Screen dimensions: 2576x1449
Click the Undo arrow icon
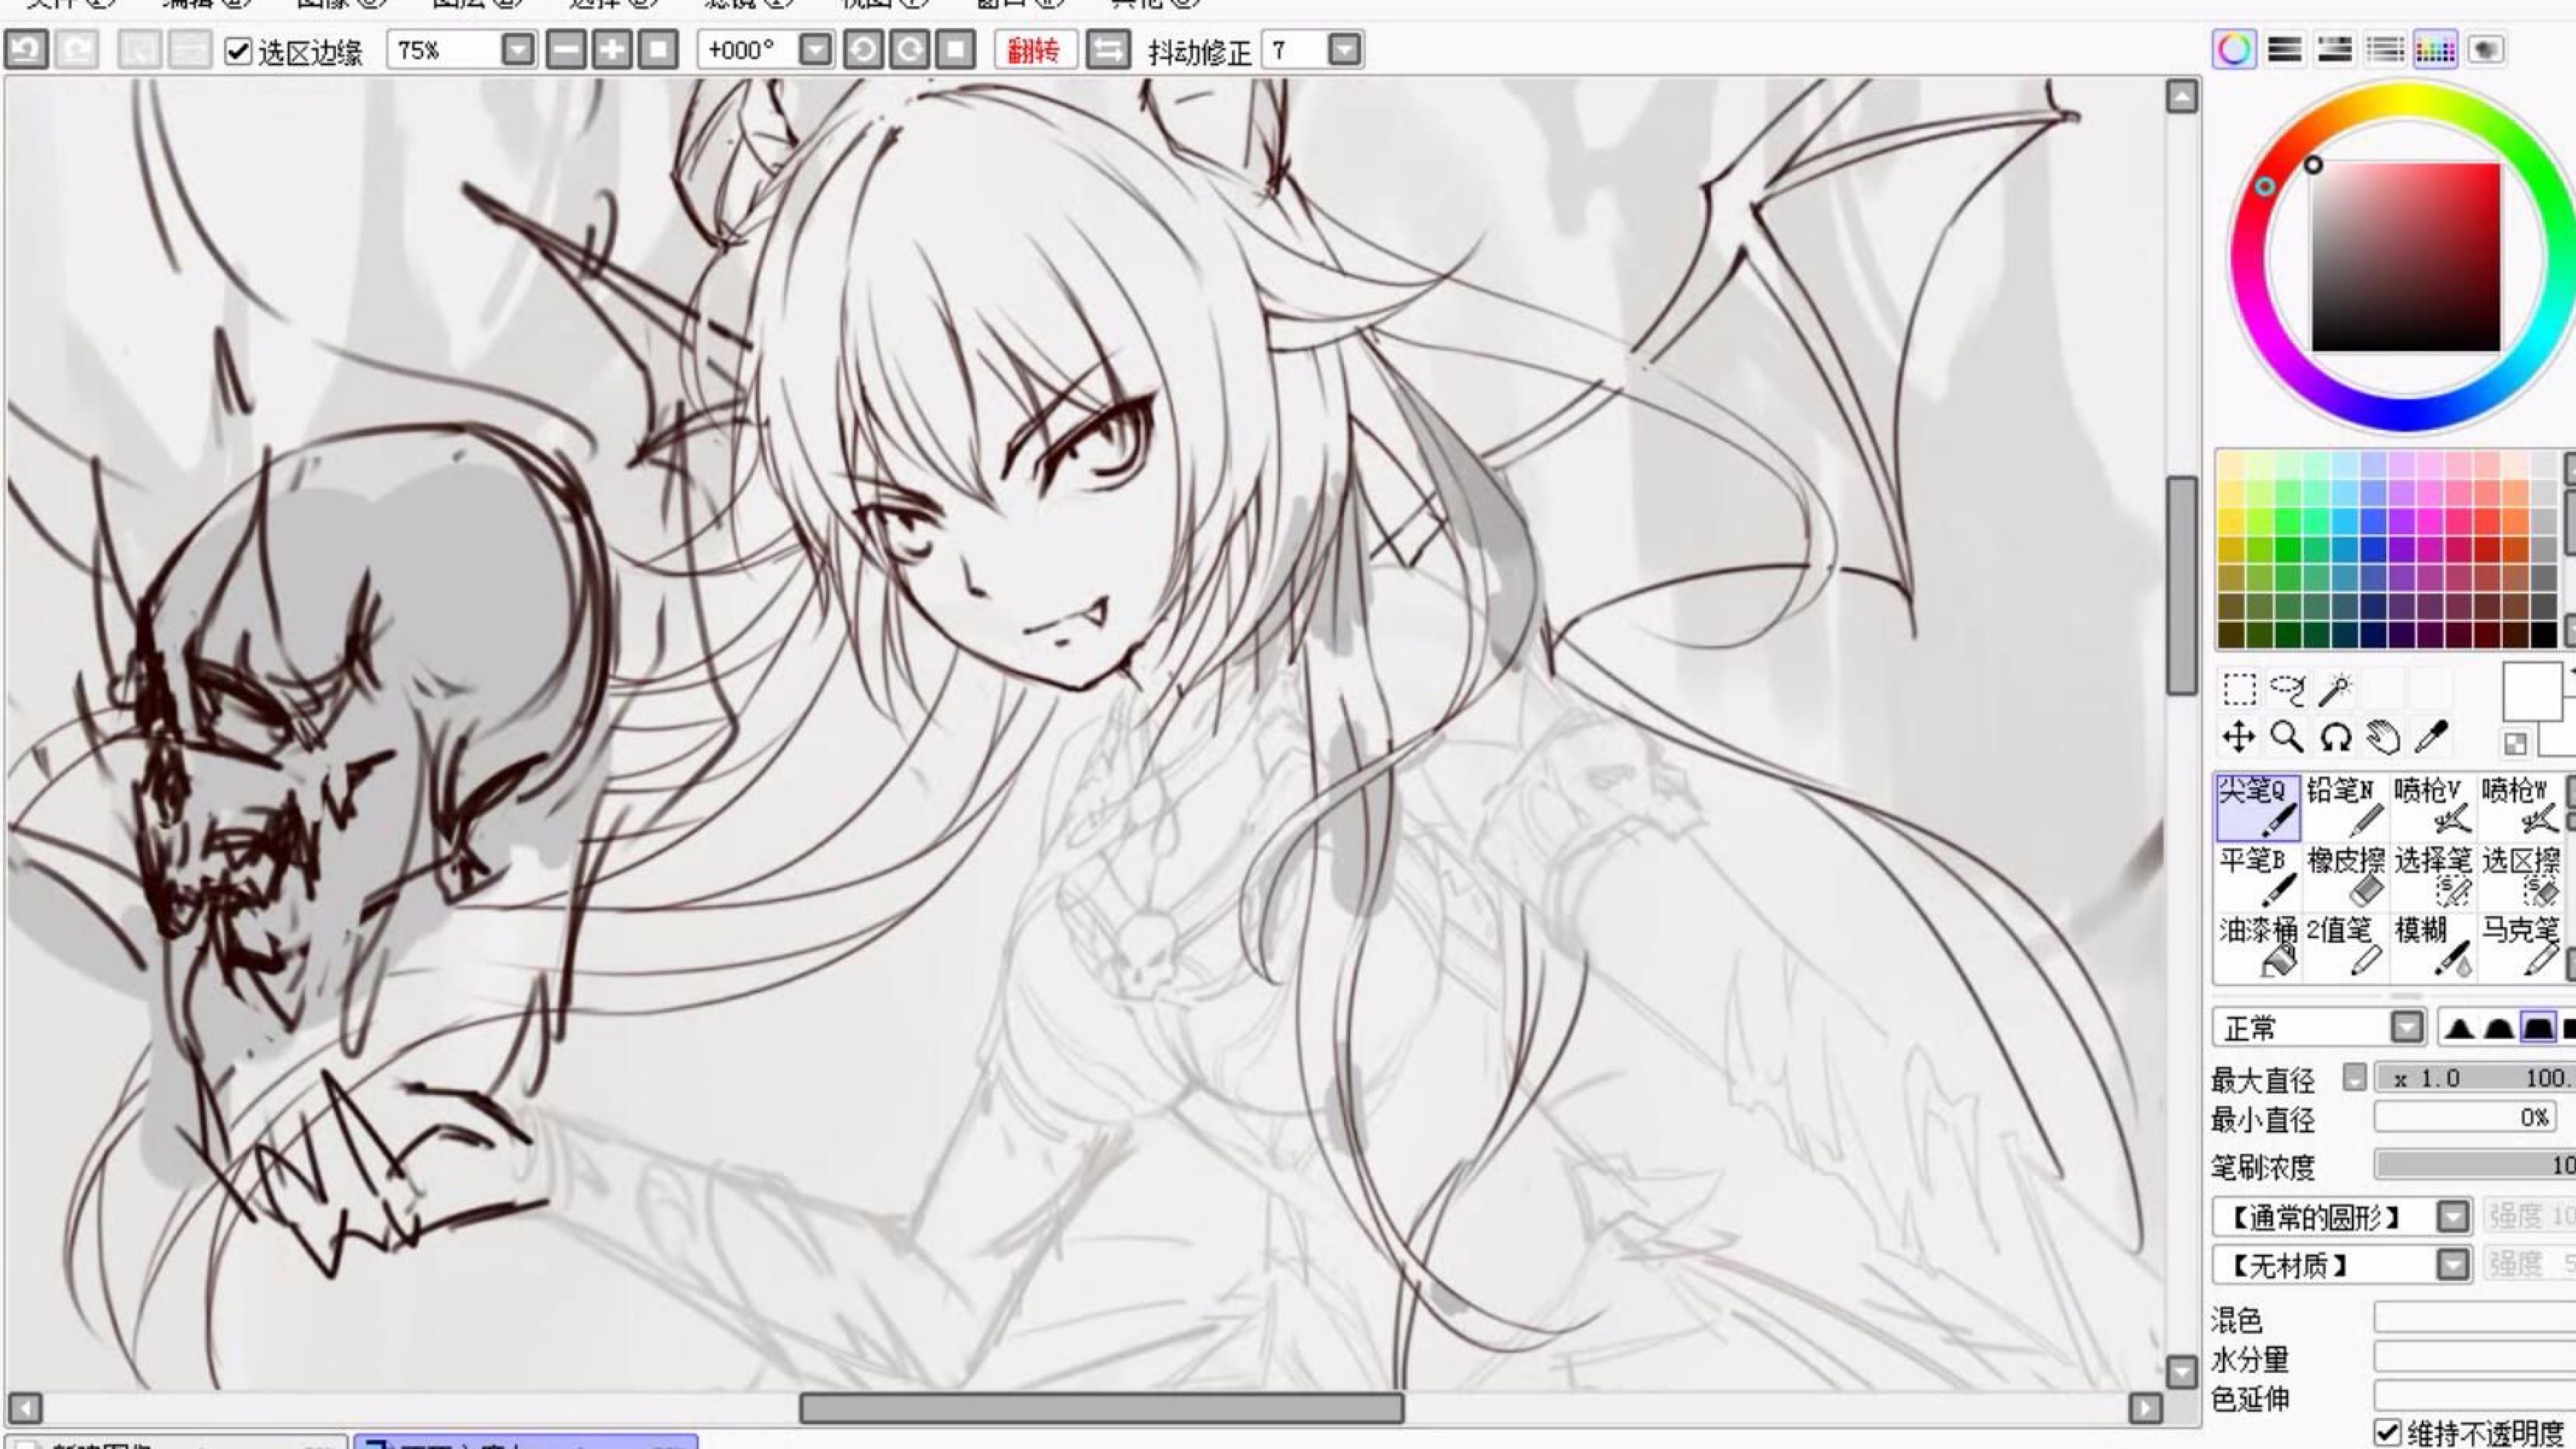27,50
